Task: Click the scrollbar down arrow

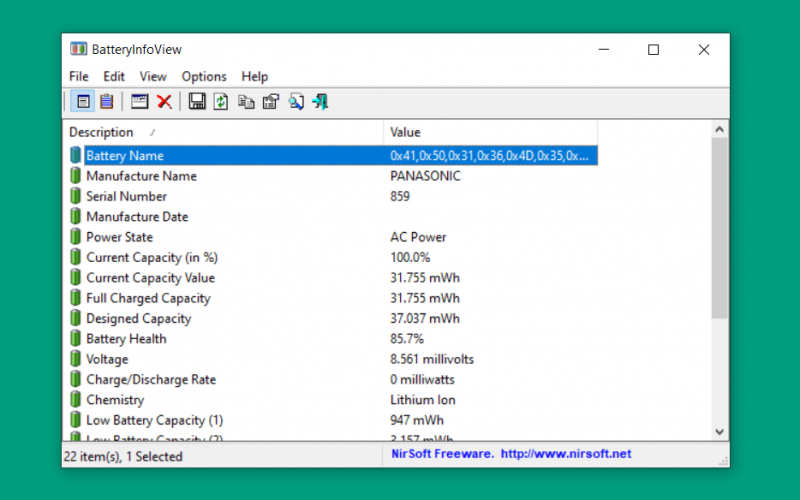Action: pos(719,432)
